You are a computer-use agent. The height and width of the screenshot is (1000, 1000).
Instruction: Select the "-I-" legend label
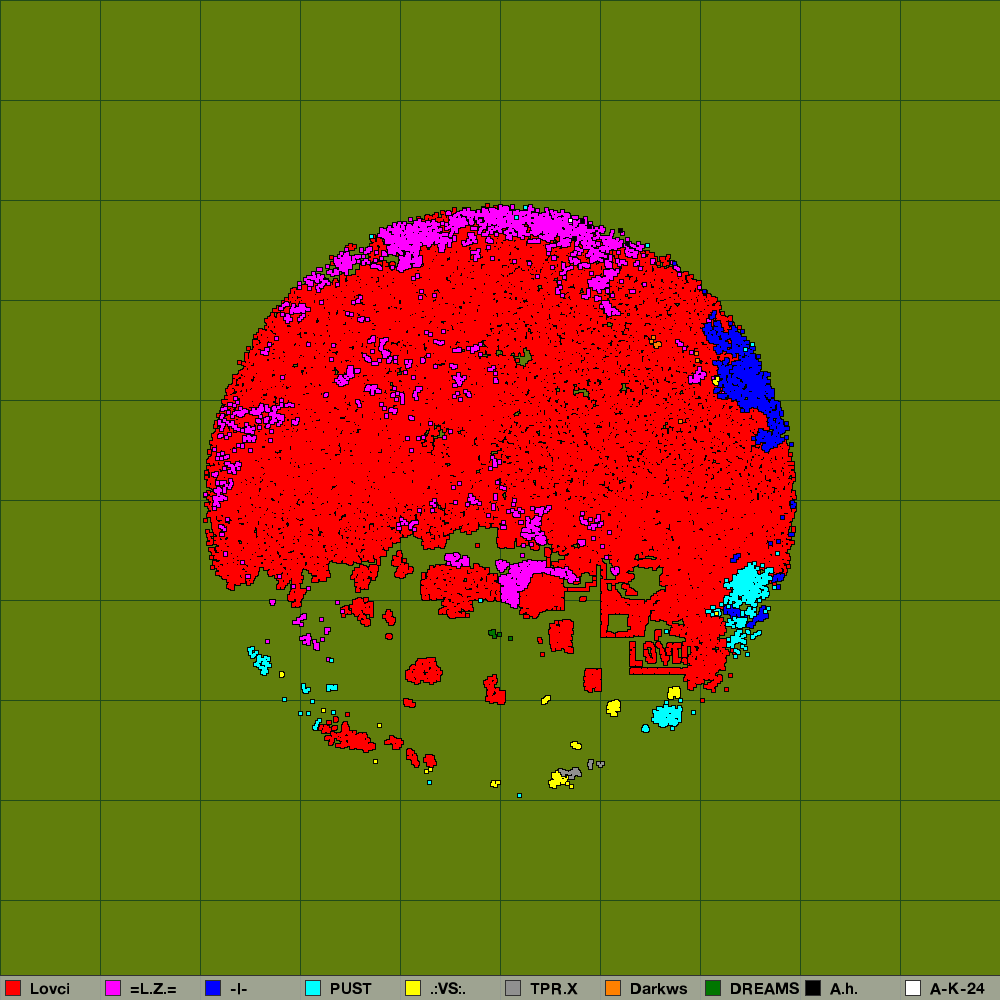click(x=238, y=989)
